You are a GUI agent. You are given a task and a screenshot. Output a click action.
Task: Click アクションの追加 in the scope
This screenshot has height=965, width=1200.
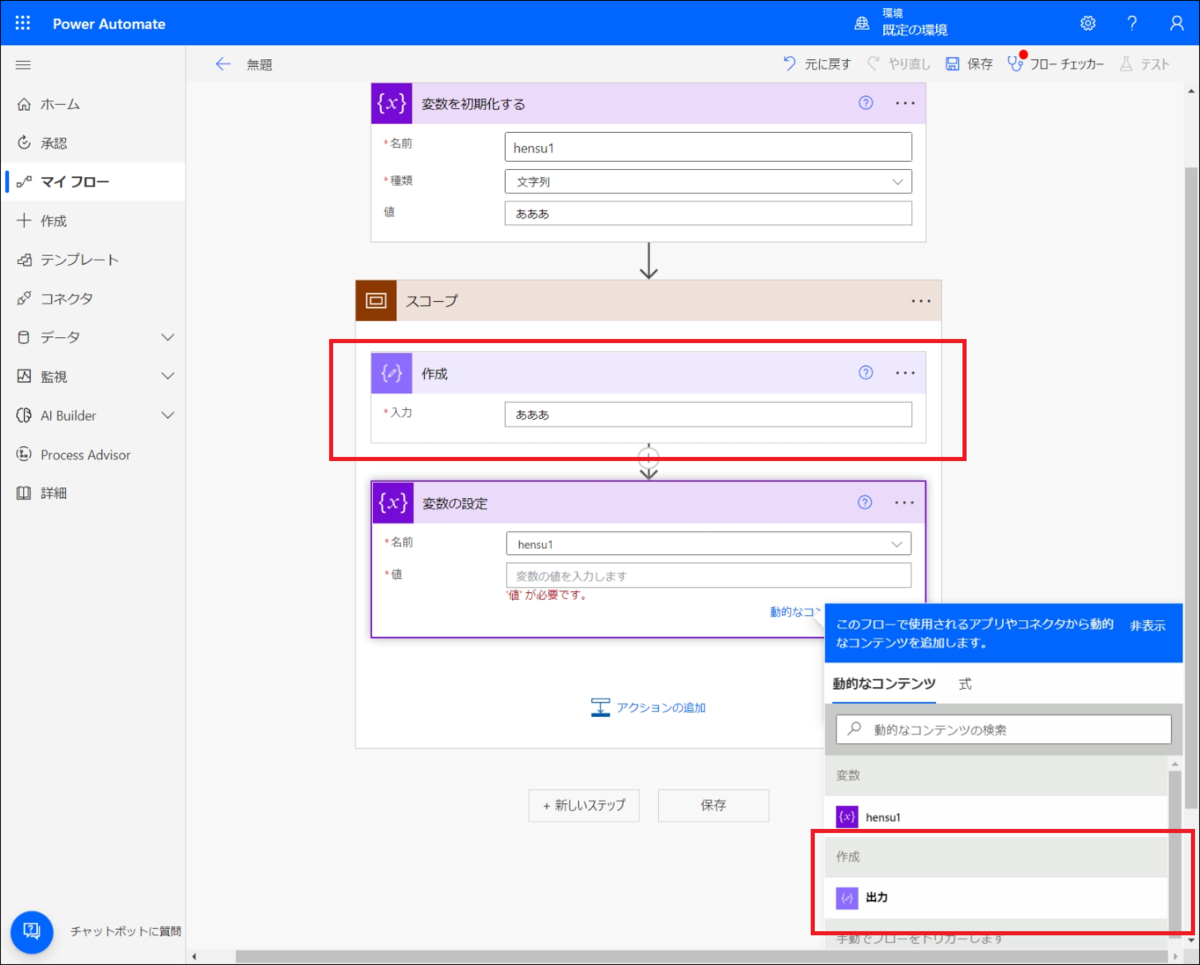point(648,707)
